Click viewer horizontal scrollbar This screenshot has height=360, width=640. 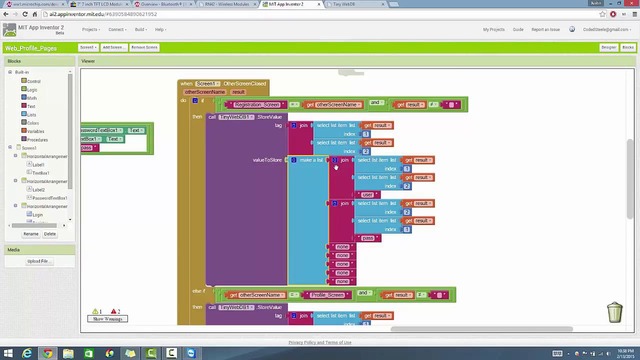(482, 329)
